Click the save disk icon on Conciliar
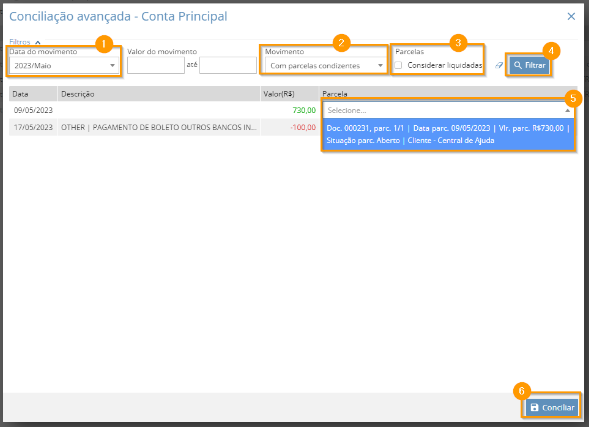The width and height of the screenshot is (589, 427). 535,407
